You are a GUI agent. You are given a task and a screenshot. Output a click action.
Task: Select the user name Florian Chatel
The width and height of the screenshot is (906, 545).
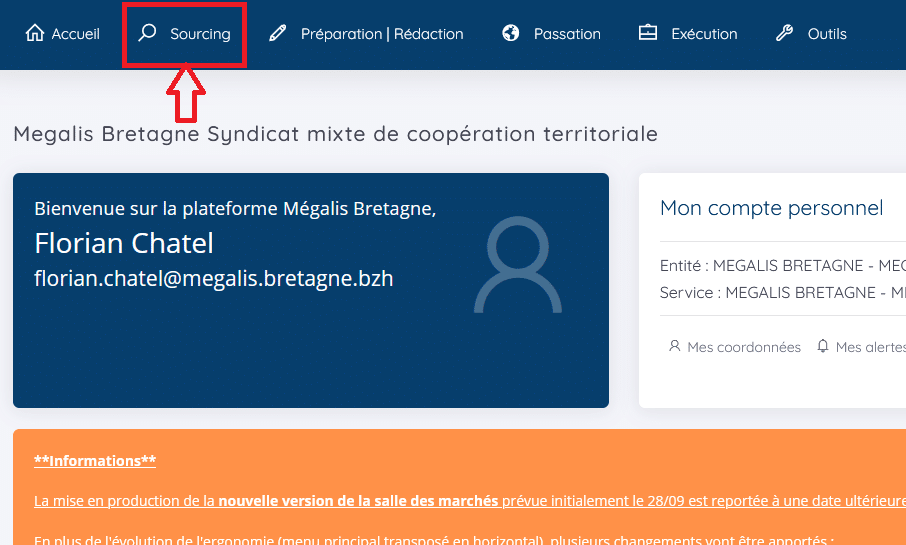pos(124,243)
